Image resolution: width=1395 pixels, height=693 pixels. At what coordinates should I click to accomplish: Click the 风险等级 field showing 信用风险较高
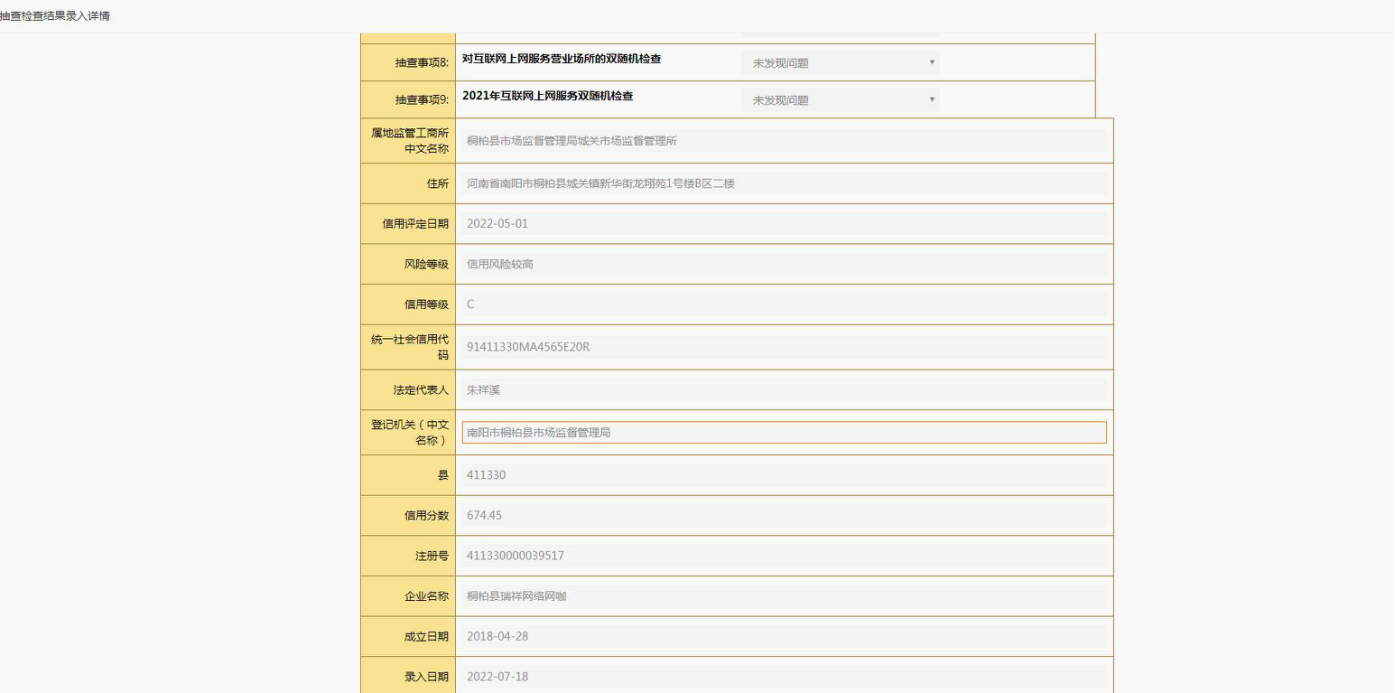pyautogui.click(x=784, y=264)
